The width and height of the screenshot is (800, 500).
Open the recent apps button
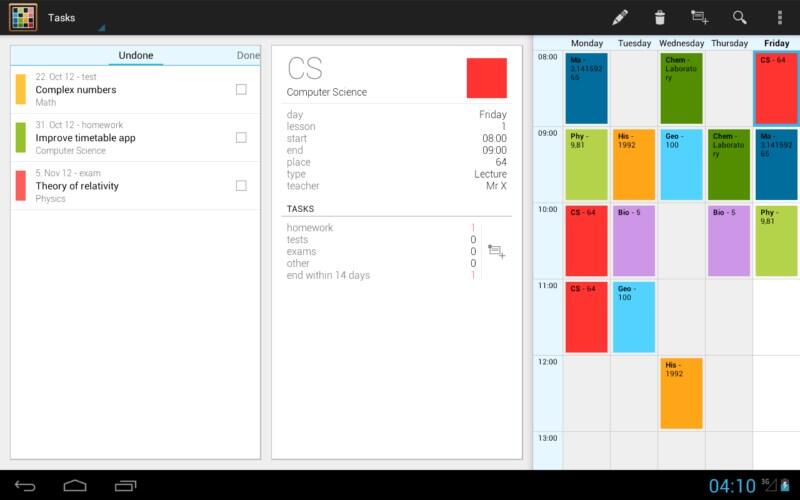(126, 486)
